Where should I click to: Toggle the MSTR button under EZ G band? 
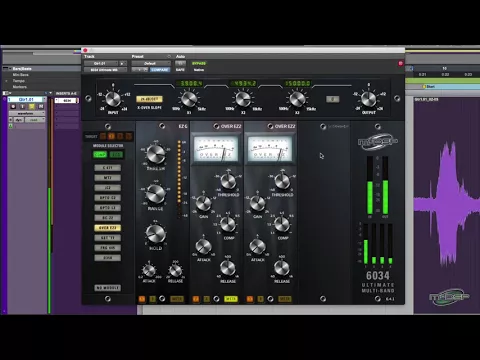[x=177, y=299]
